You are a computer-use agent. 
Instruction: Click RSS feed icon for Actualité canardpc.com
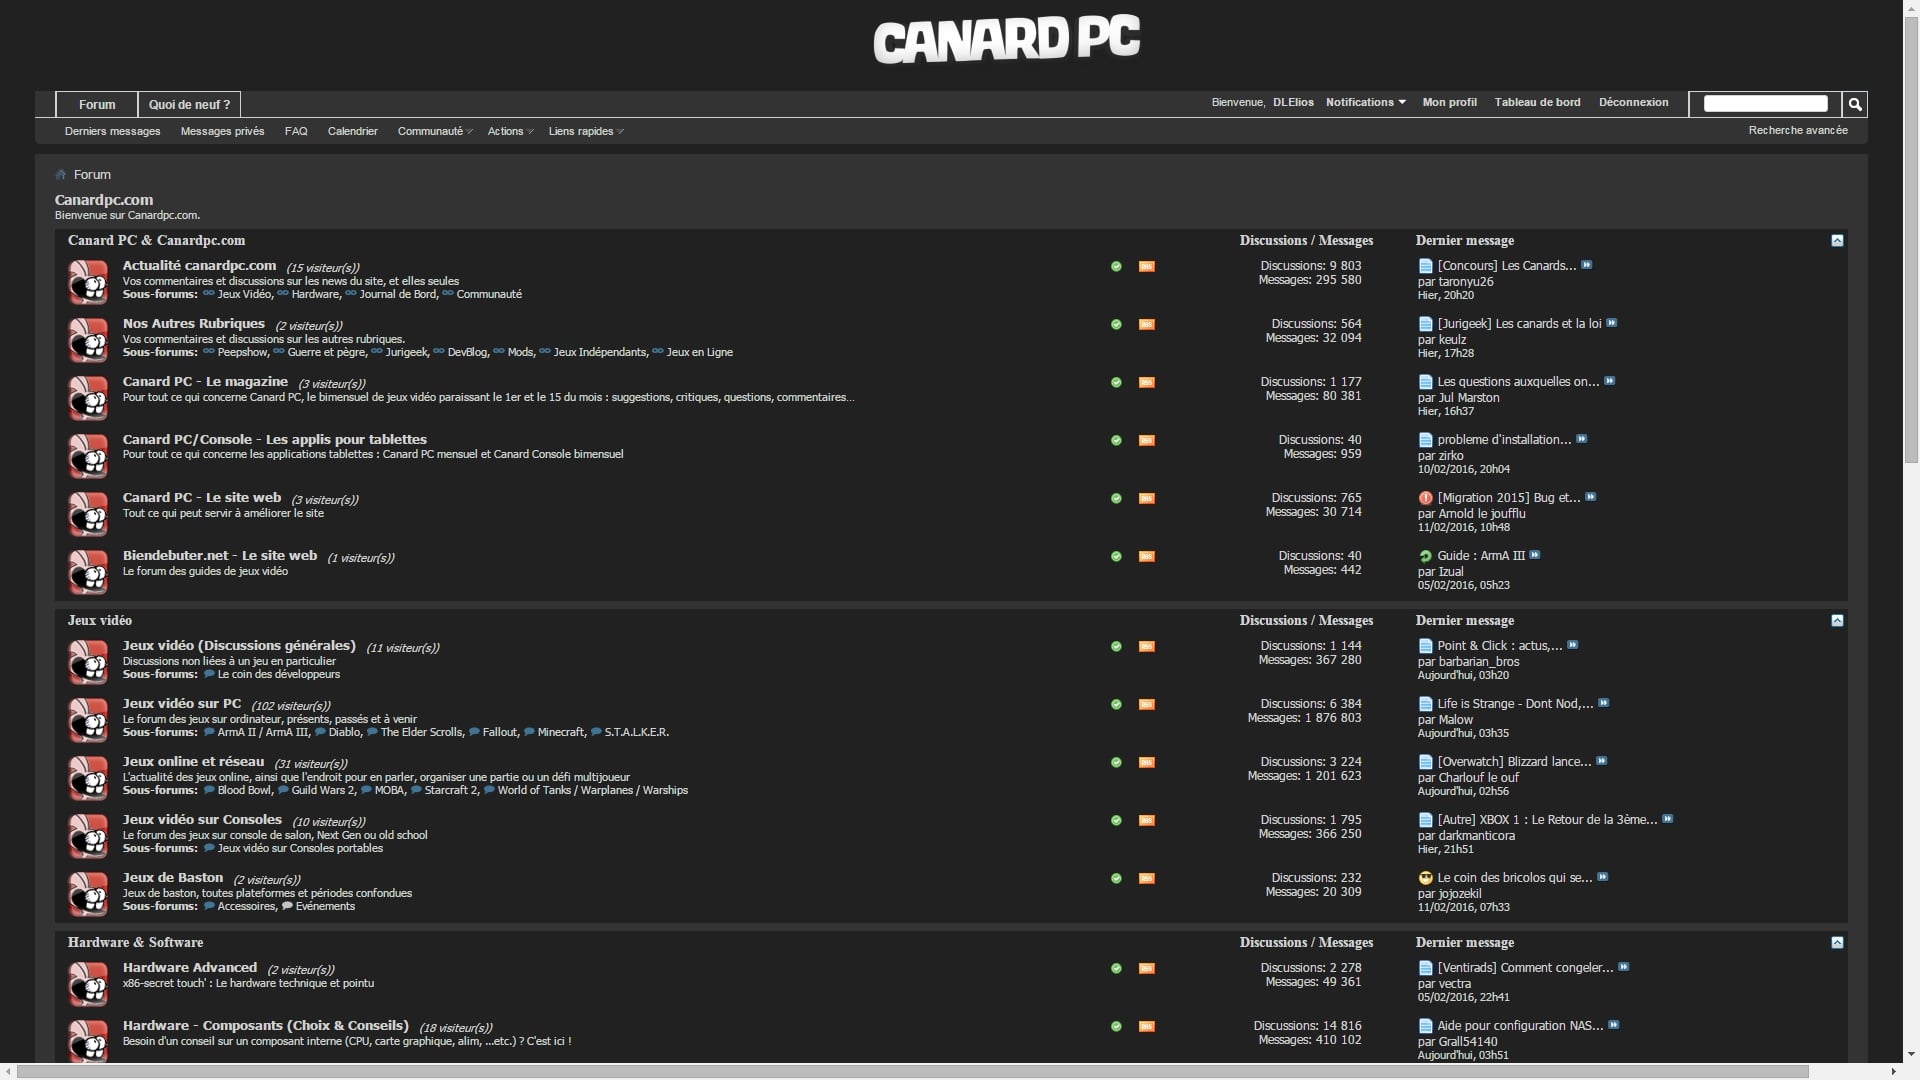[x=1147, y=267]
